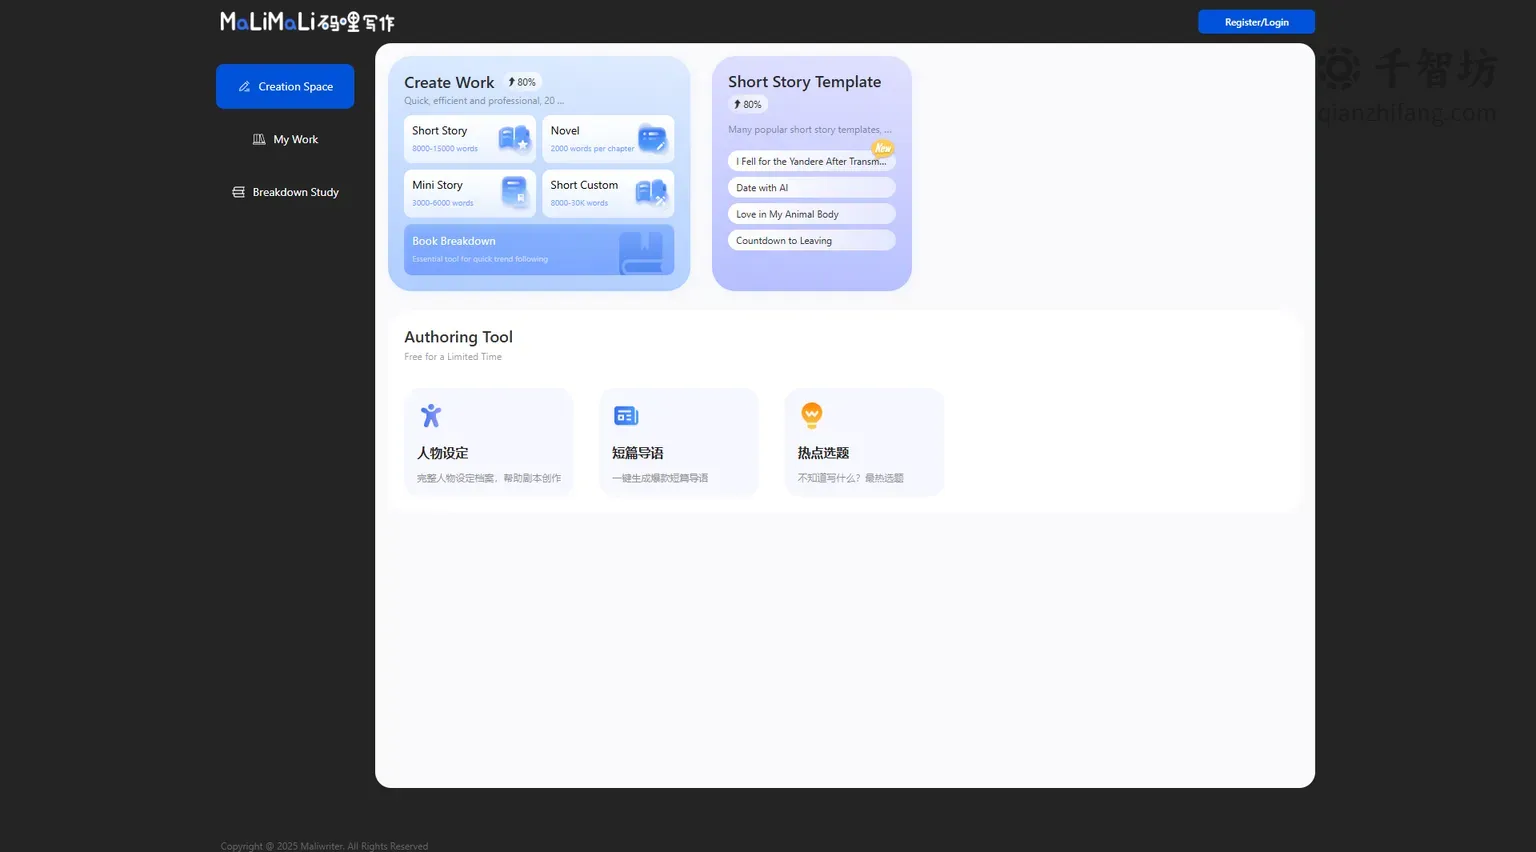
Task: Select the Creation Space menu item
Action: click(285, 86)
